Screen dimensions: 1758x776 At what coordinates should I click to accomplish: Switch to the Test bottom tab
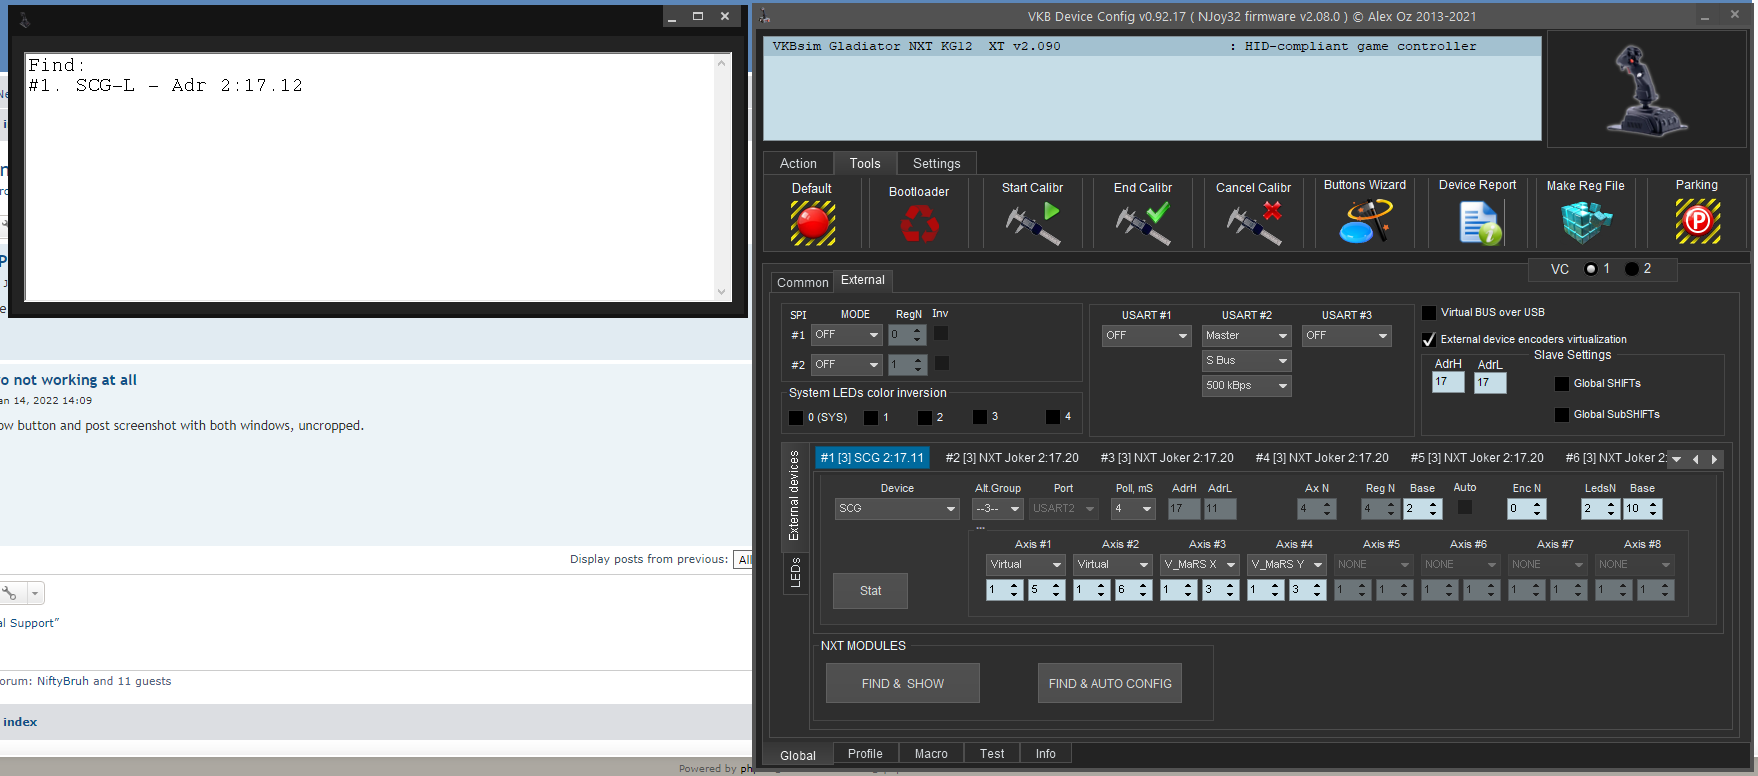pyautogui.click(x=992, y=754)
